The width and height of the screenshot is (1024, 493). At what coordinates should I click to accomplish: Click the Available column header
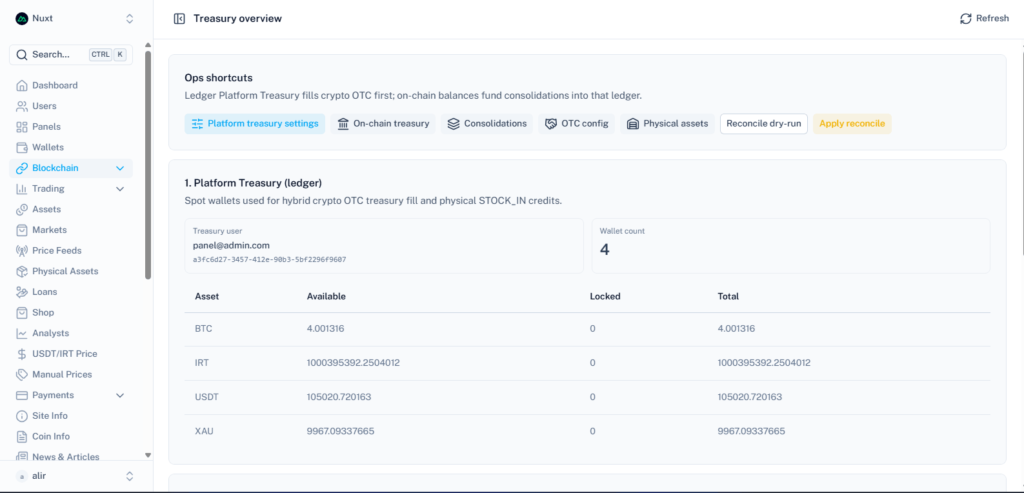click(x=326, y=296)
